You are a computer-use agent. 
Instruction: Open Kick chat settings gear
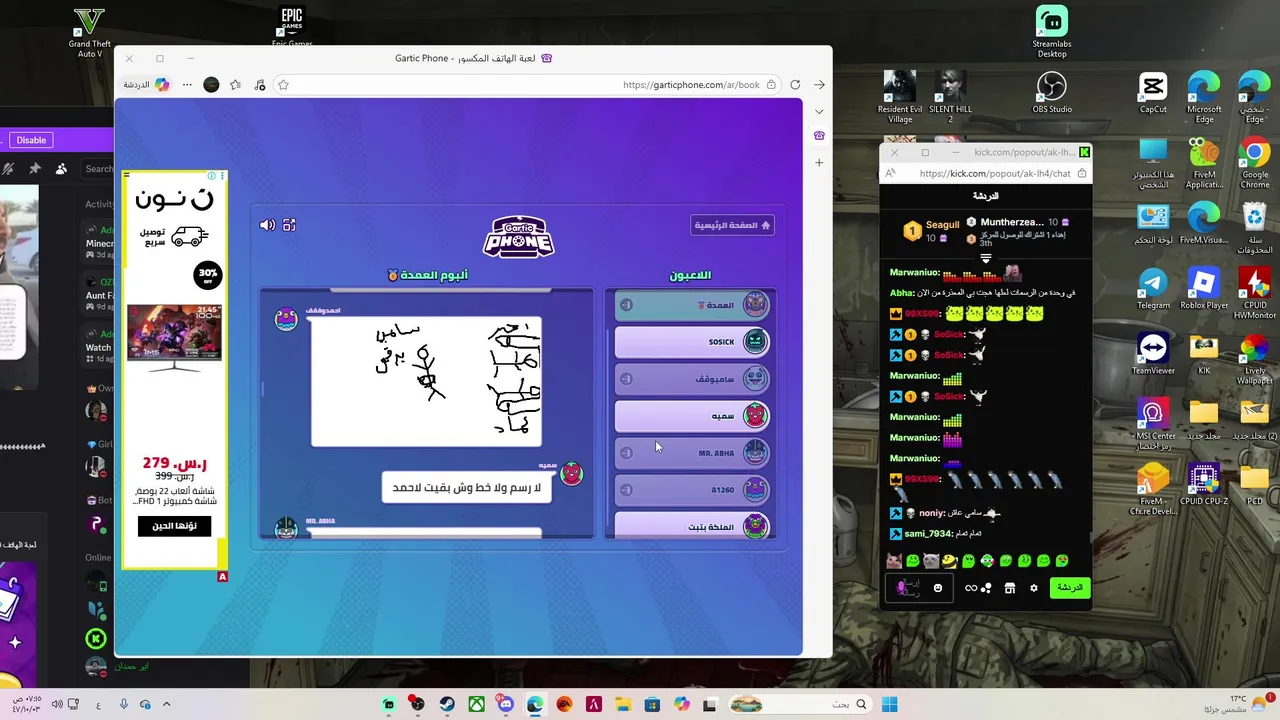pyautogui.click(x=1034, y=588)
